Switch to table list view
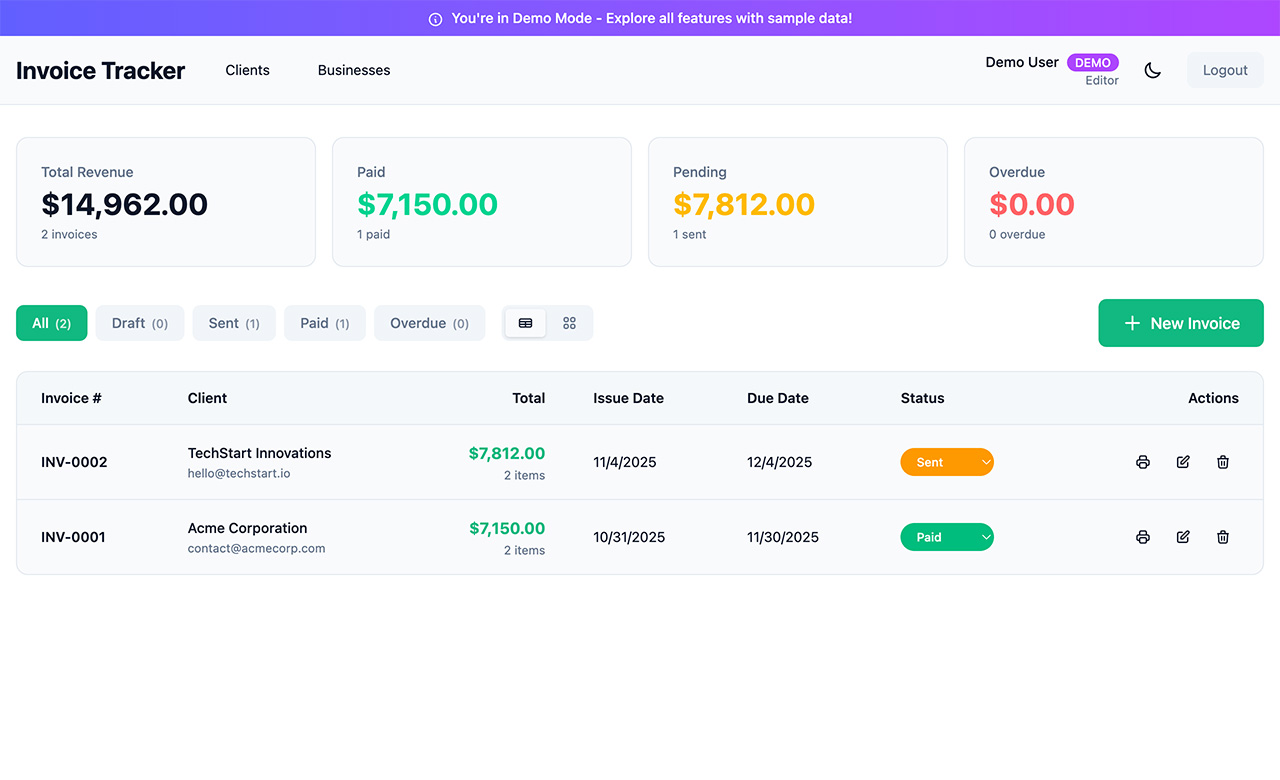 click(526, 323)
